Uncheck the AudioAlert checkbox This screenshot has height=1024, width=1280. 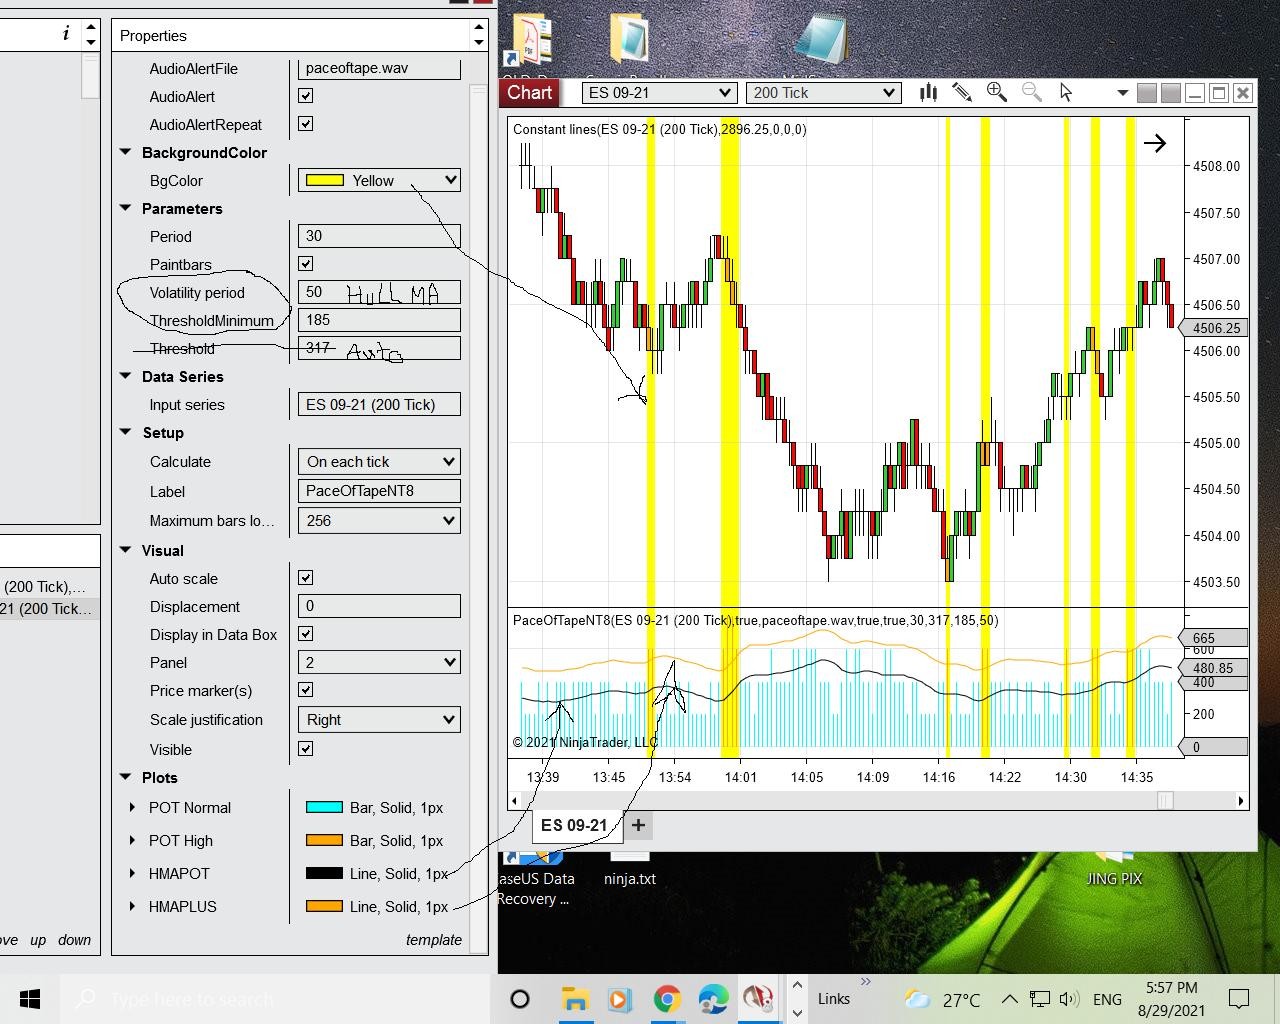pyautogui.click(x=306, y=96)
